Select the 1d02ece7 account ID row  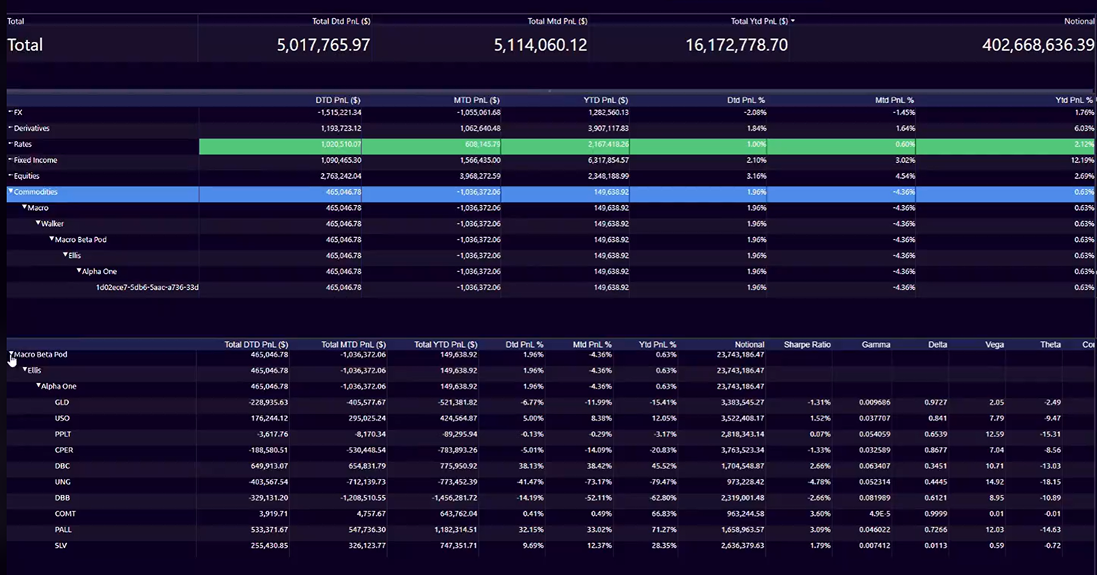tap(147, 287)
